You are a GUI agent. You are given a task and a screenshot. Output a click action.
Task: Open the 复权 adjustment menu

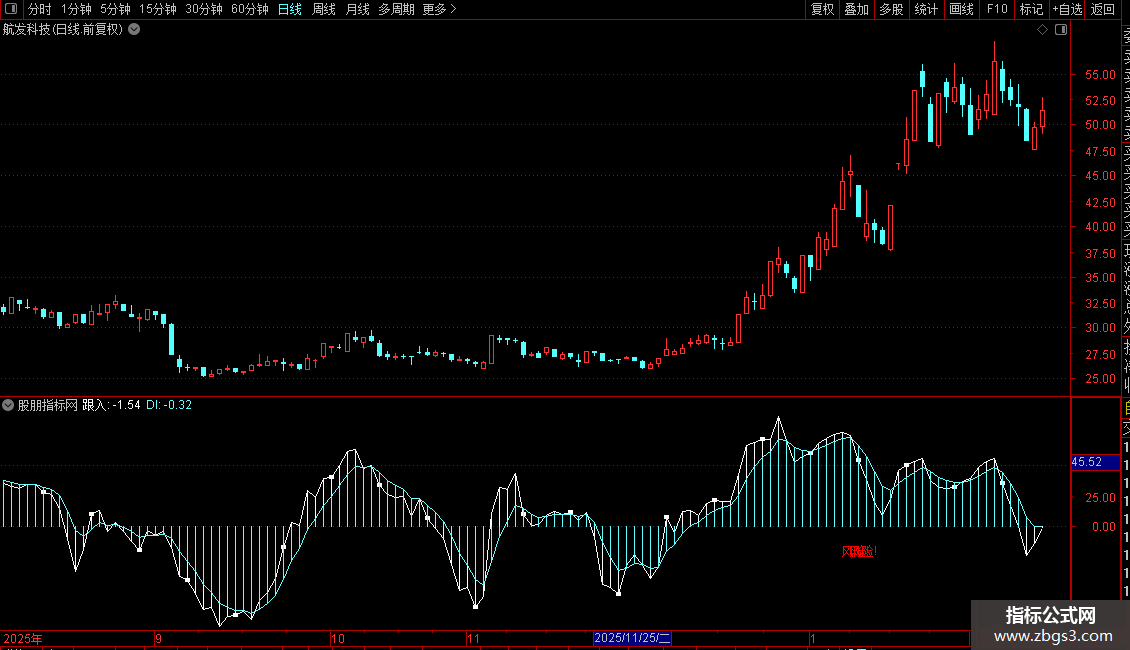[822, 9]
